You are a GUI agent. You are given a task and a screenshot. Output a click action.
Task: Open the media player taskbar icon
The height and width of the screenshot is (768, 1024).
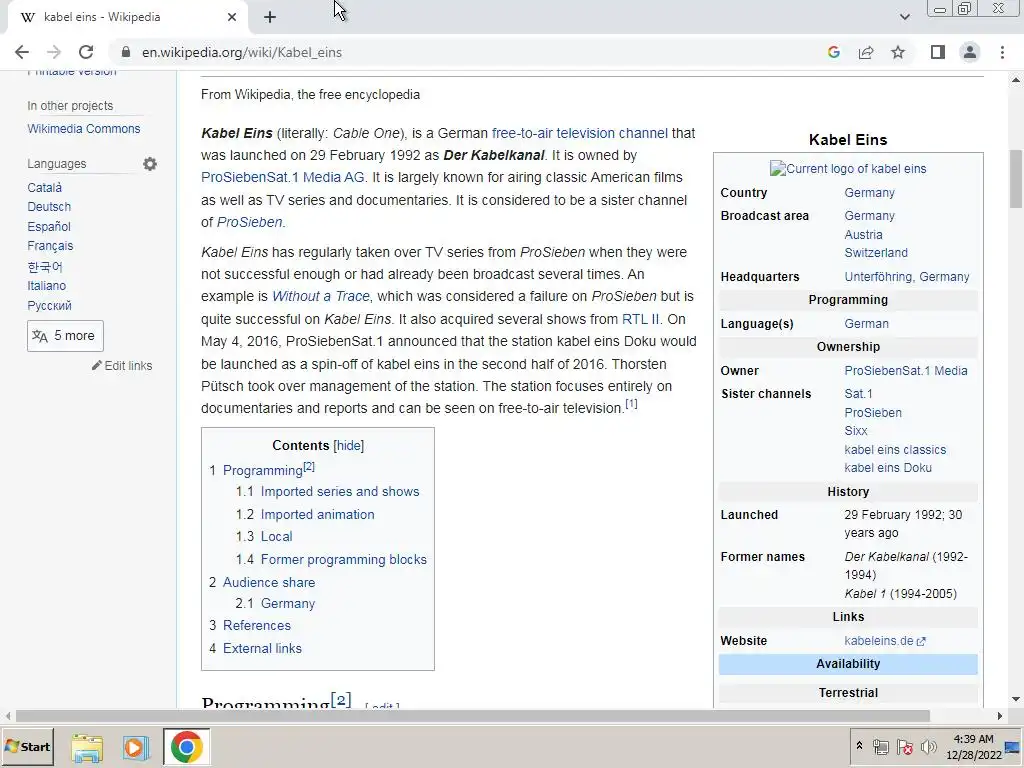click(x=136, y=747)
